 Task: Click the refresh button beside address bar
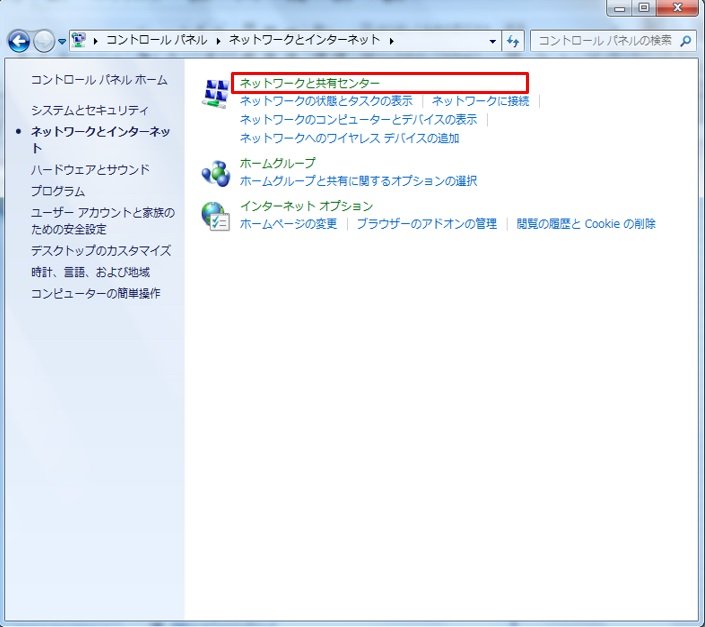point(514,41)
